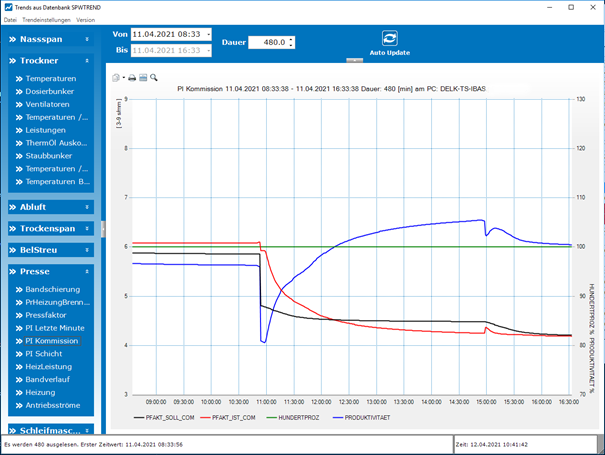Click the SPWTREND app icon in title bar
The image size is (605, 455).
(8, 7)
